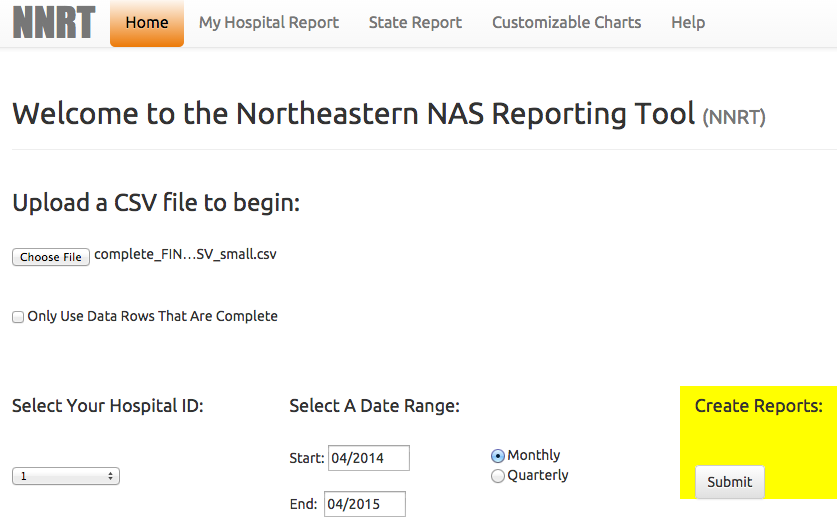This screenshot has height=528, width=837.
Task: Click the 'Upload a CSV file to begin:' heading
Action: click(156, 203)
